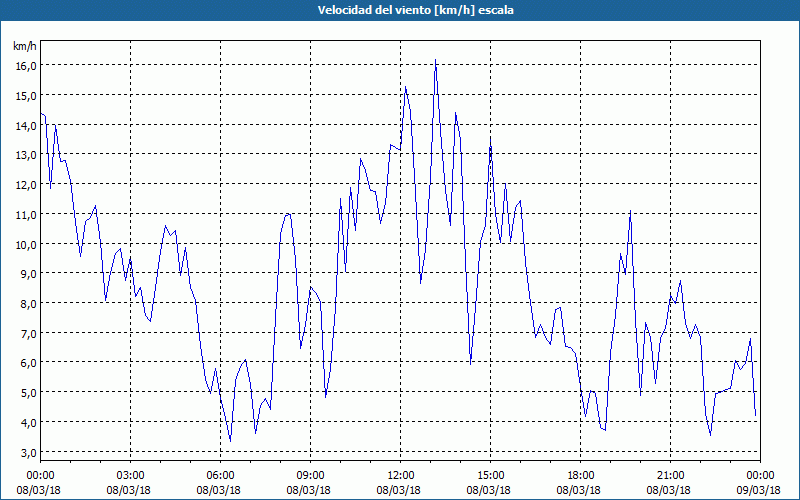Image resolution: width=800 pixels, height=500 pixels.
Task: Click the 8,0 y-axis value
Action: (x=28, y=304)
